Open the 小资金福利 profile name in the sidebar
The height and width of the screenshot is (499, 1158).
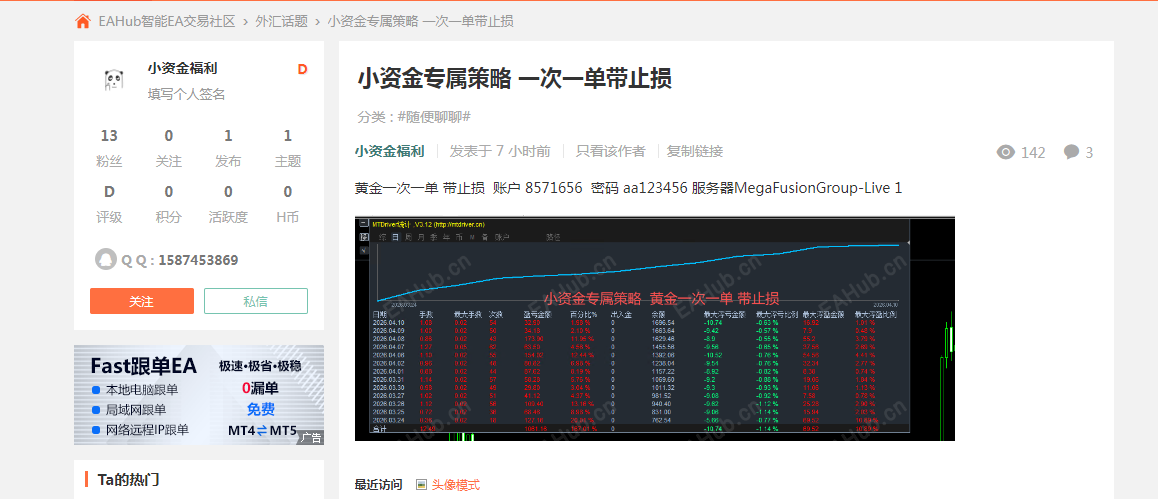(182, 69)
